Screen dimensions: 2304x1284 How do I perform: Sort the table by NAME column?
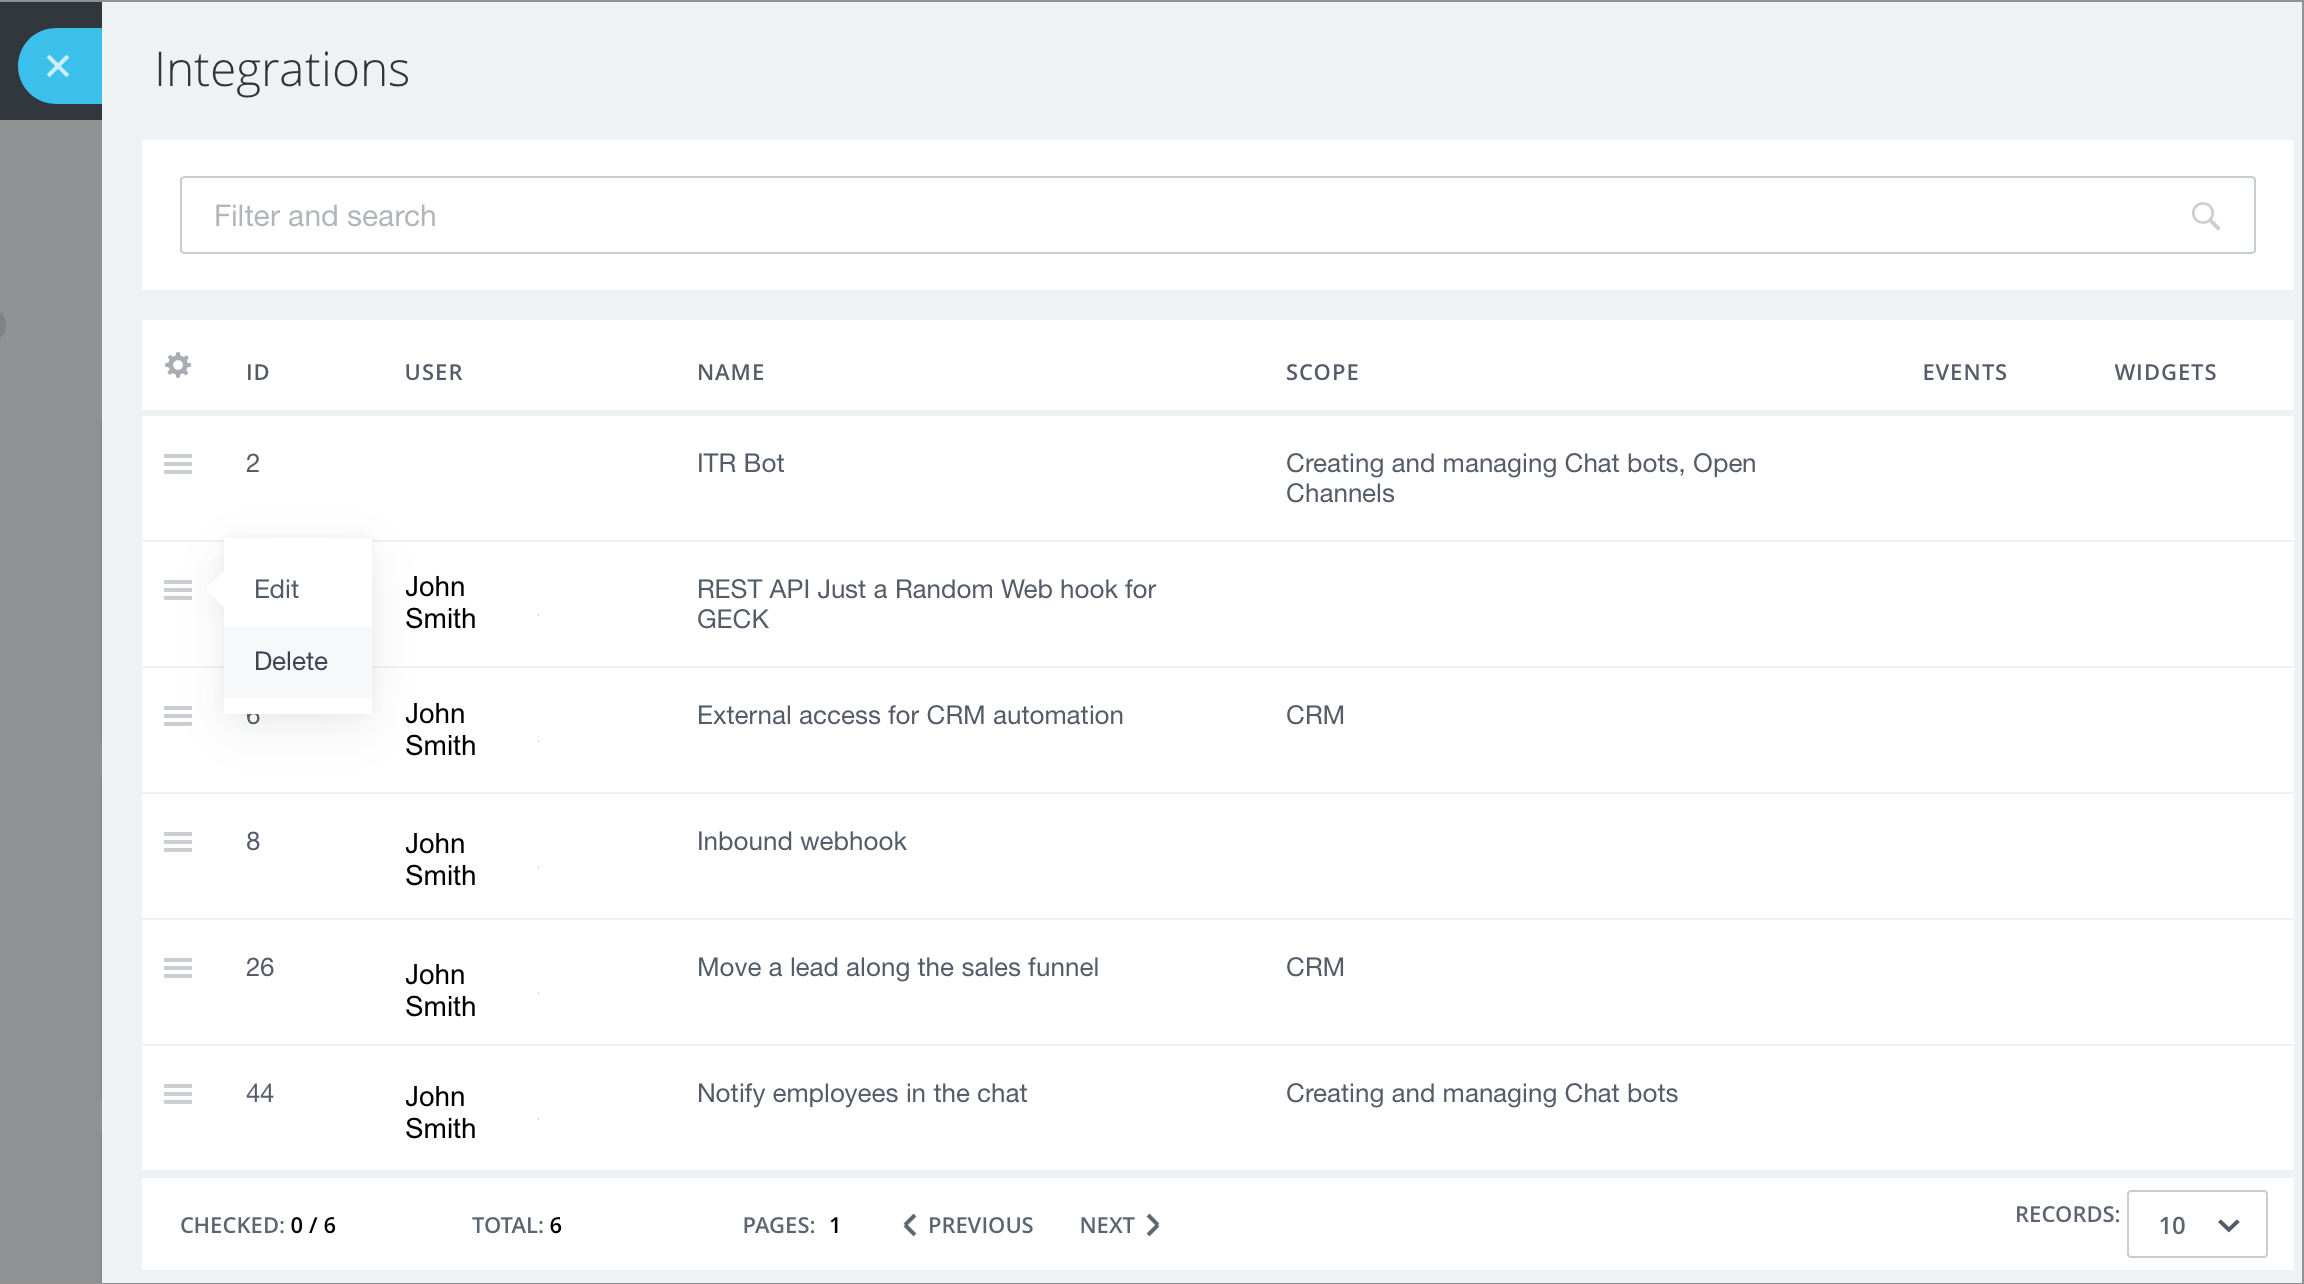(x=730, y=371)
